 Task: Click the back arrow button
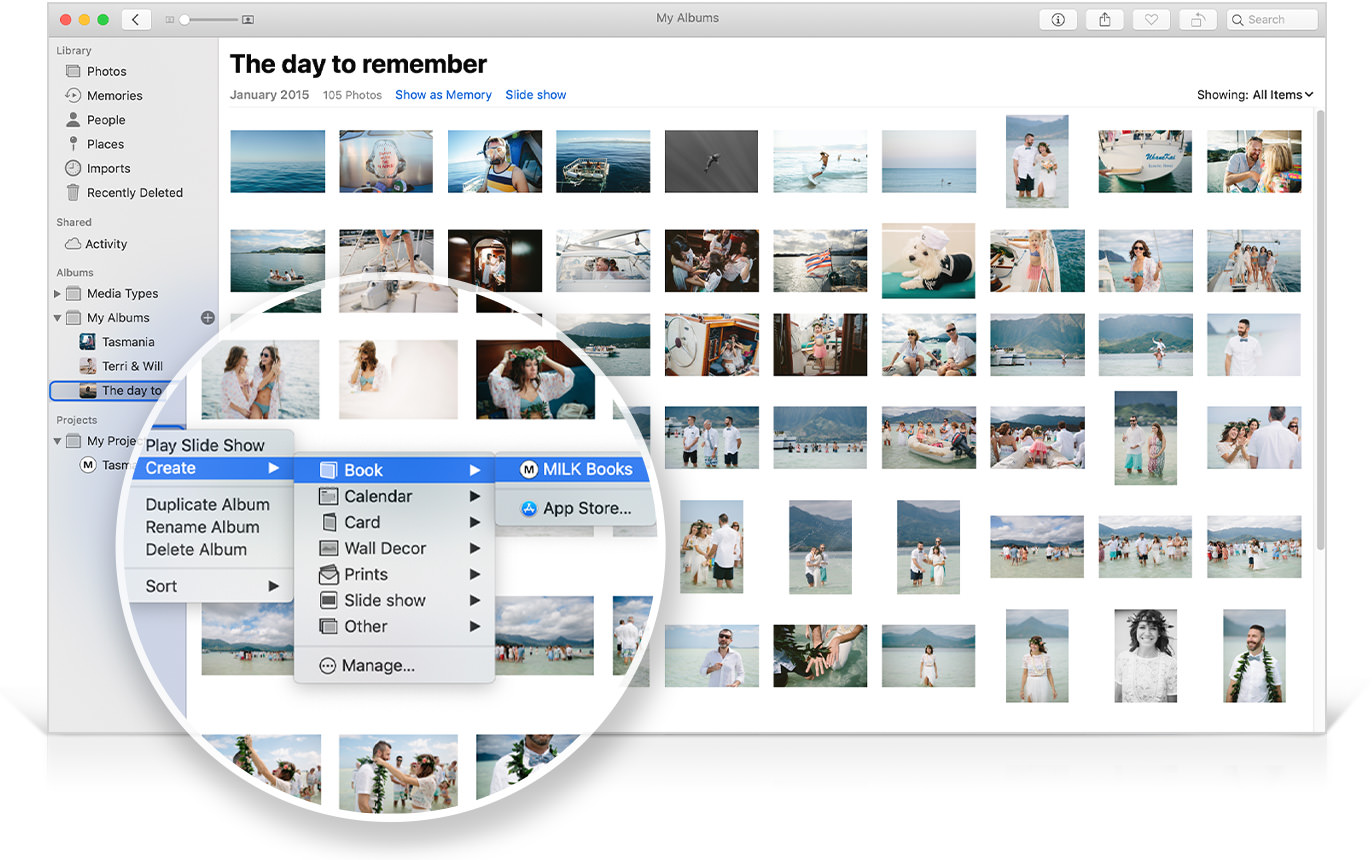tap(136, 18)
